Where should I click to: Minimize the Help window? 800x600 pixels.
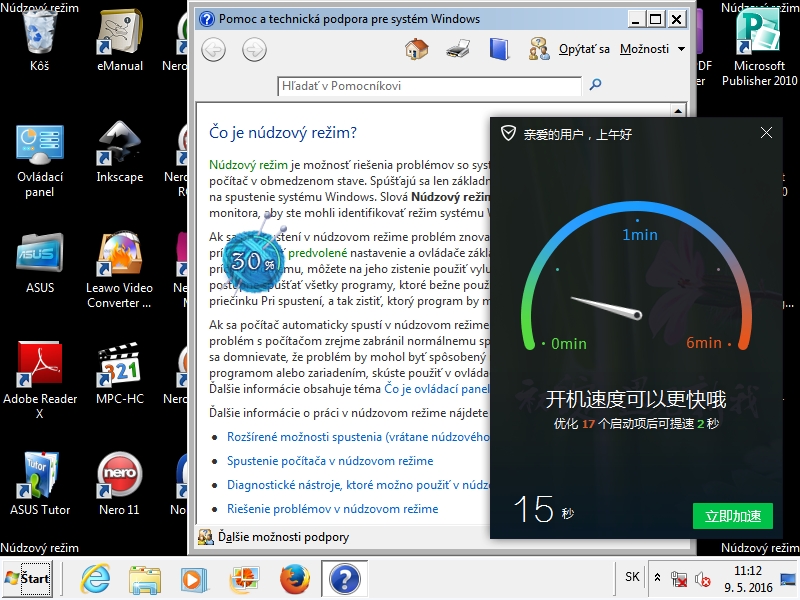tap(635, 20)
